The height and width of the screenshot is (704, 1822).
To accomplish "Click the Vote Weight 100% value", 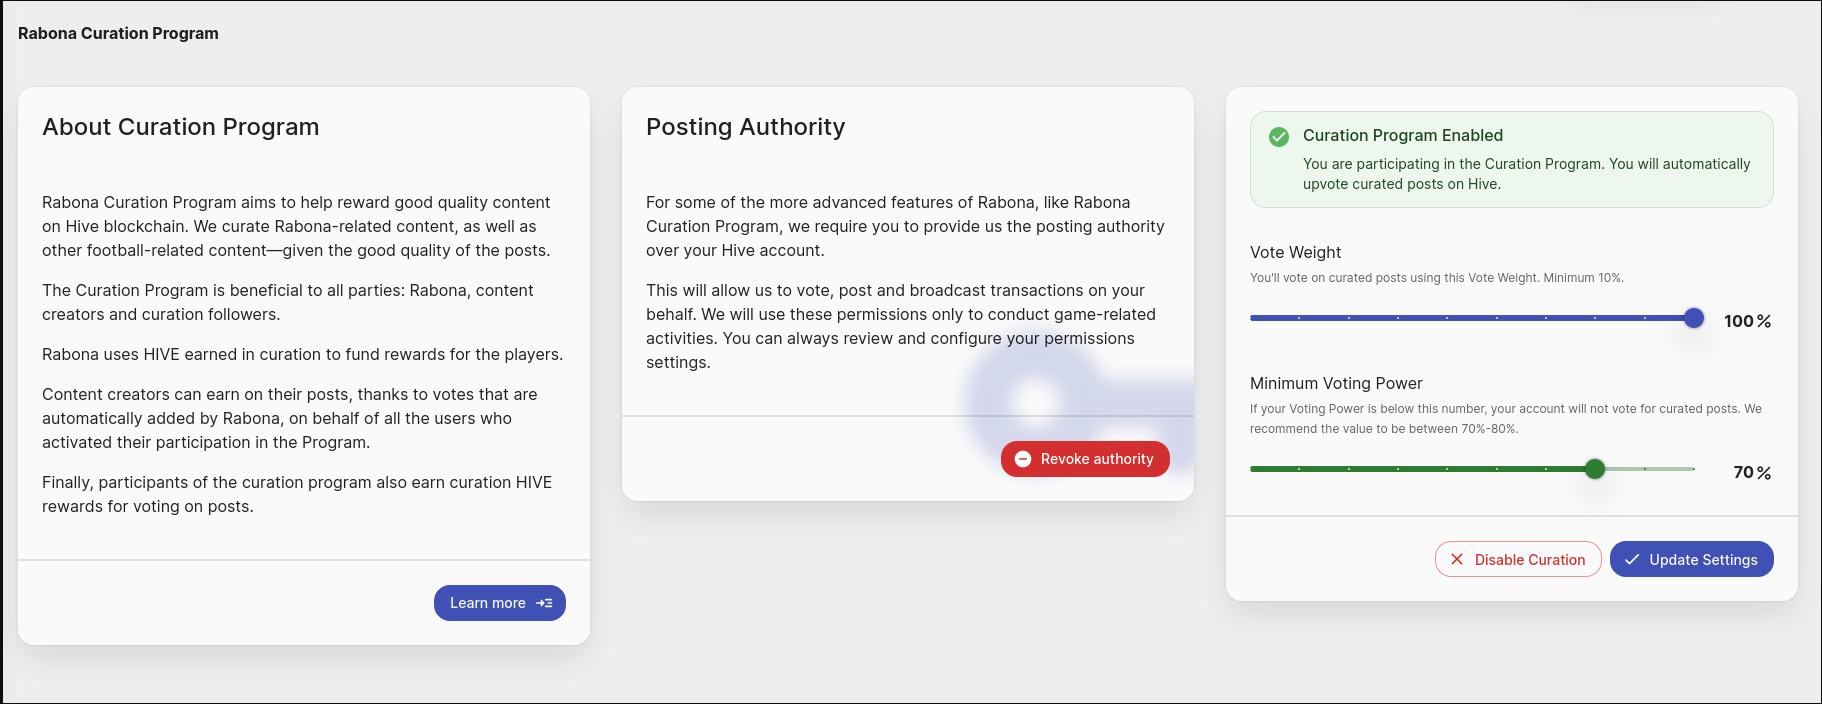I will click(1747, 321).
